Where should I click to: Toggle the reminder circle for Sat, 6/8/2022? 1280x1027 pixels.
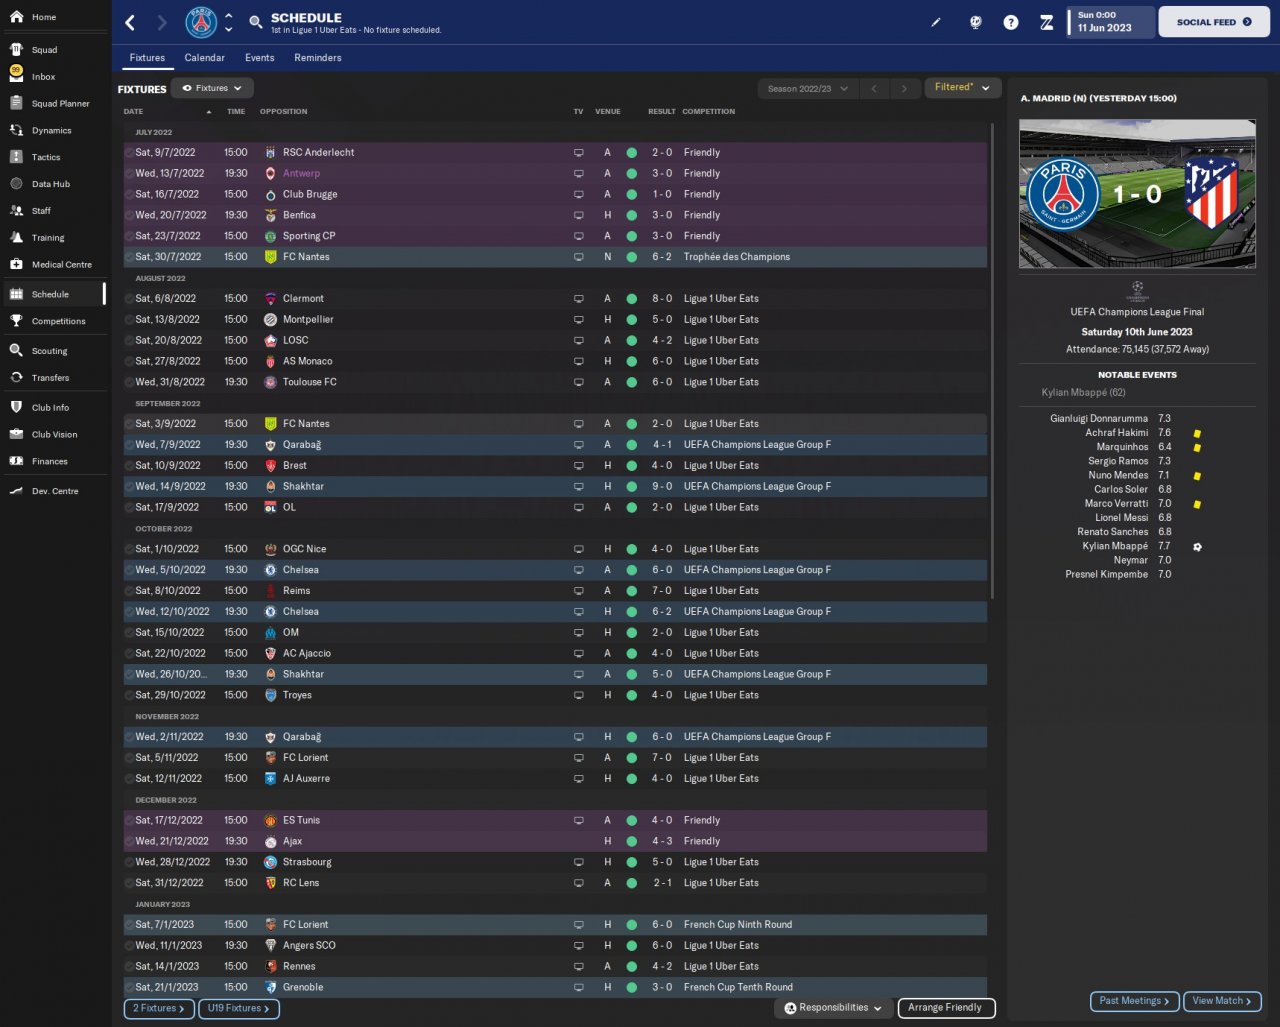[x=129, y=299]
